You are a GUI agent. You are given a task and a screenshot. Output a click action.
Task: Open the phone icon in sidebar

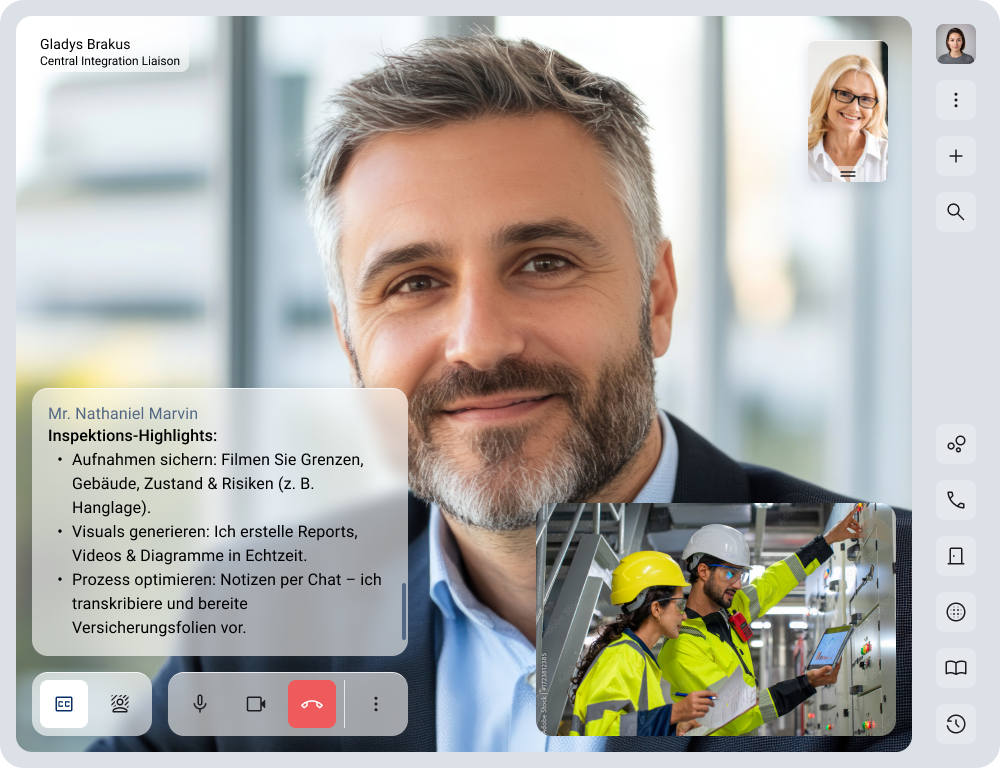point(956,500)
